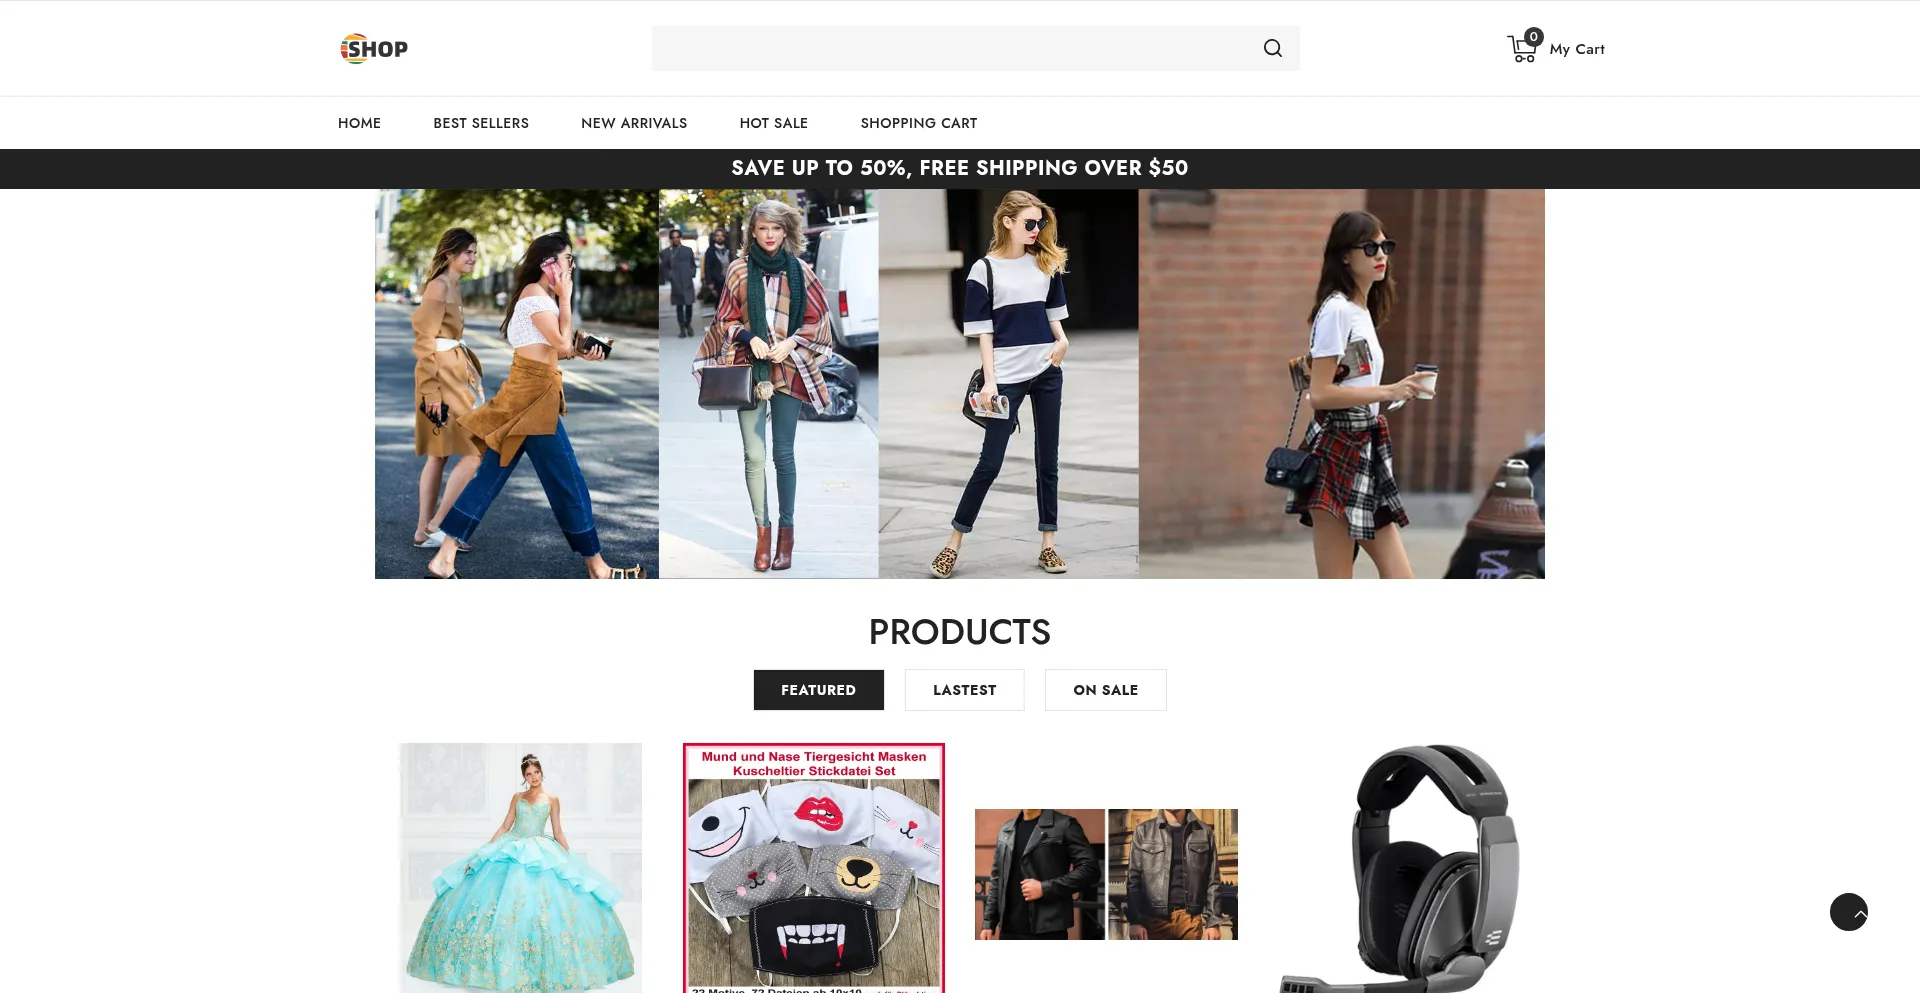Image resolution: width=1920 pixels, height=993 pixels.
Task: Open the turquoise ball gown product
Action: coord(520,868)
